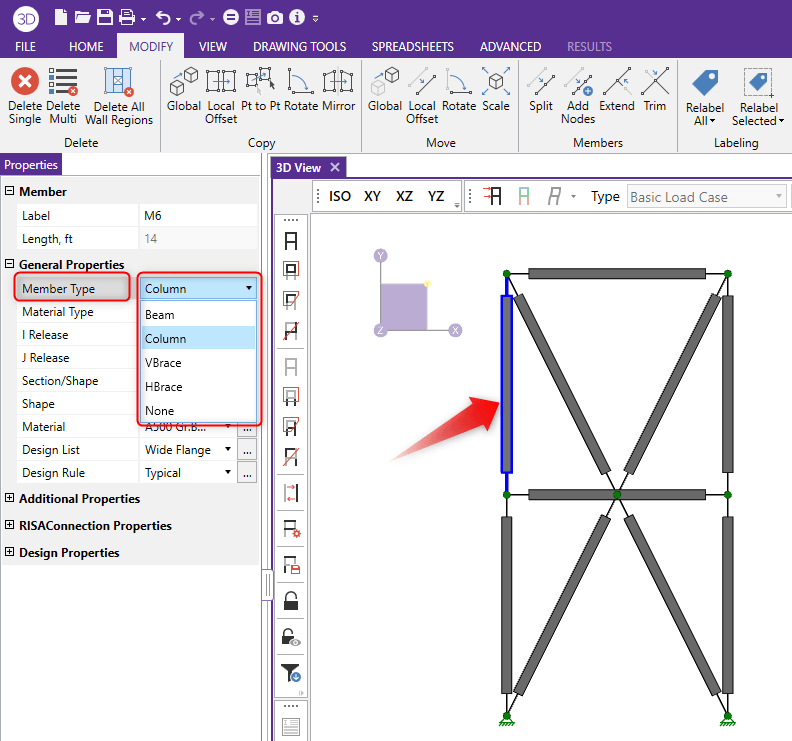Select the Copy Mirror tool
The image size is (792, 741).
tap(338, 82)
